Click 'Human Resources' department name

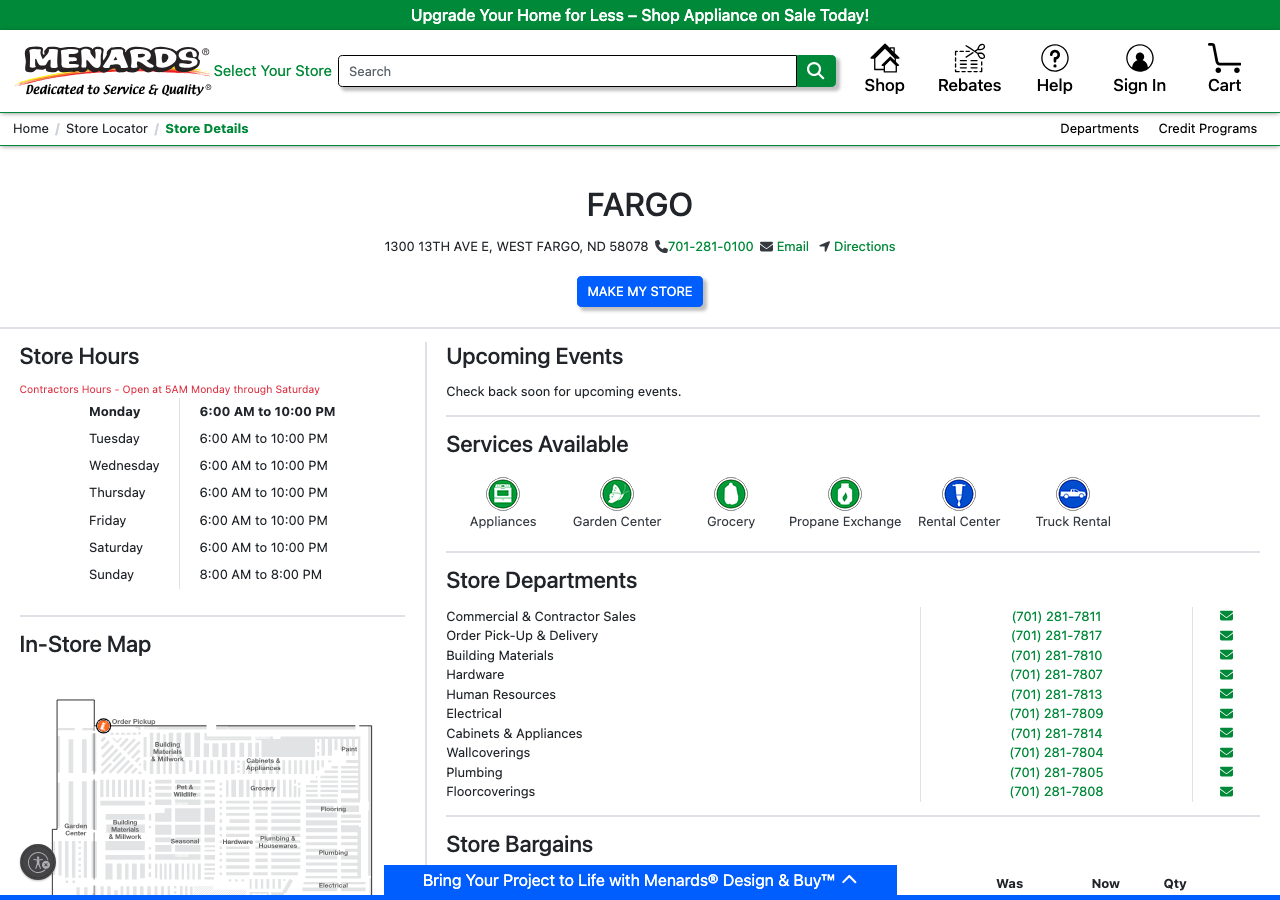[x=501, y=695]
